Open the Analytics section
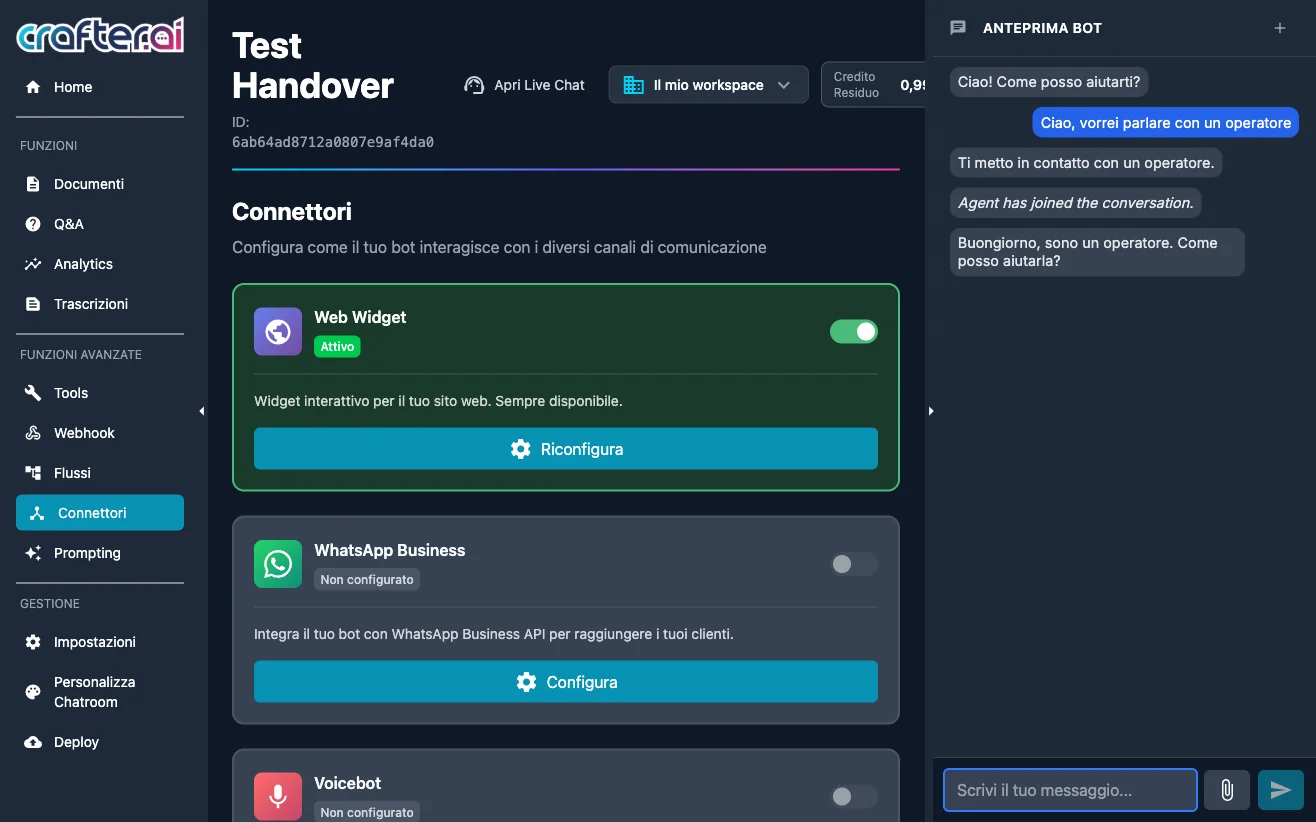Viewport: 1316px width, 822px height. click(x=100, y=264)
